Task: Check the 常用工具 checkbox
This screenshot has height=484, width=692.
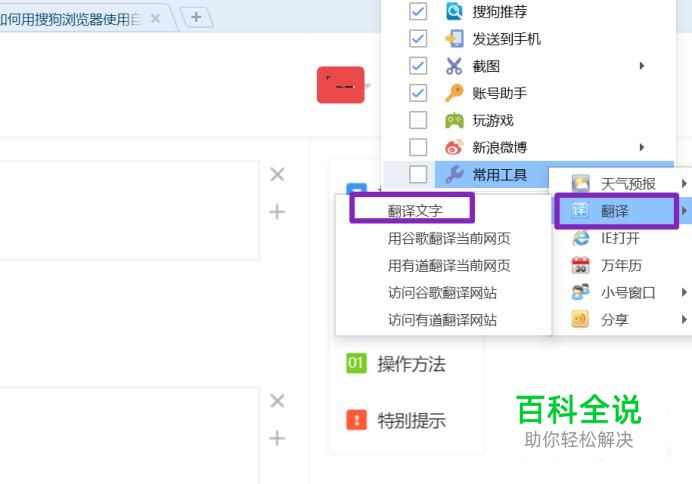Action: [x=418, y=174]
